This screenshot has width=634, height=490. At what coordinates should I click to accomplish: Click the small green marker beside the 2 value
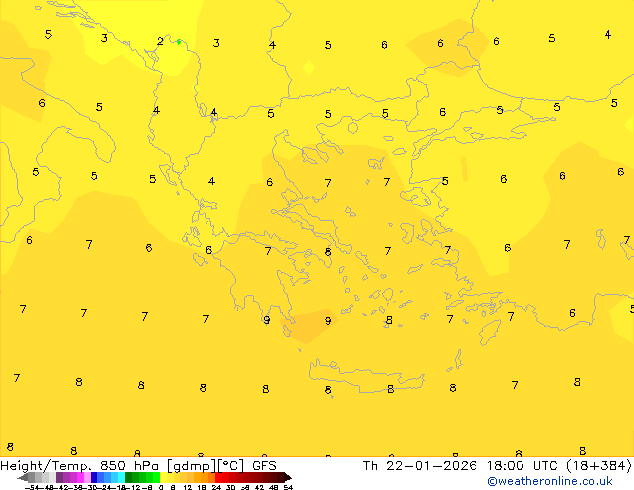click(179, 41)
